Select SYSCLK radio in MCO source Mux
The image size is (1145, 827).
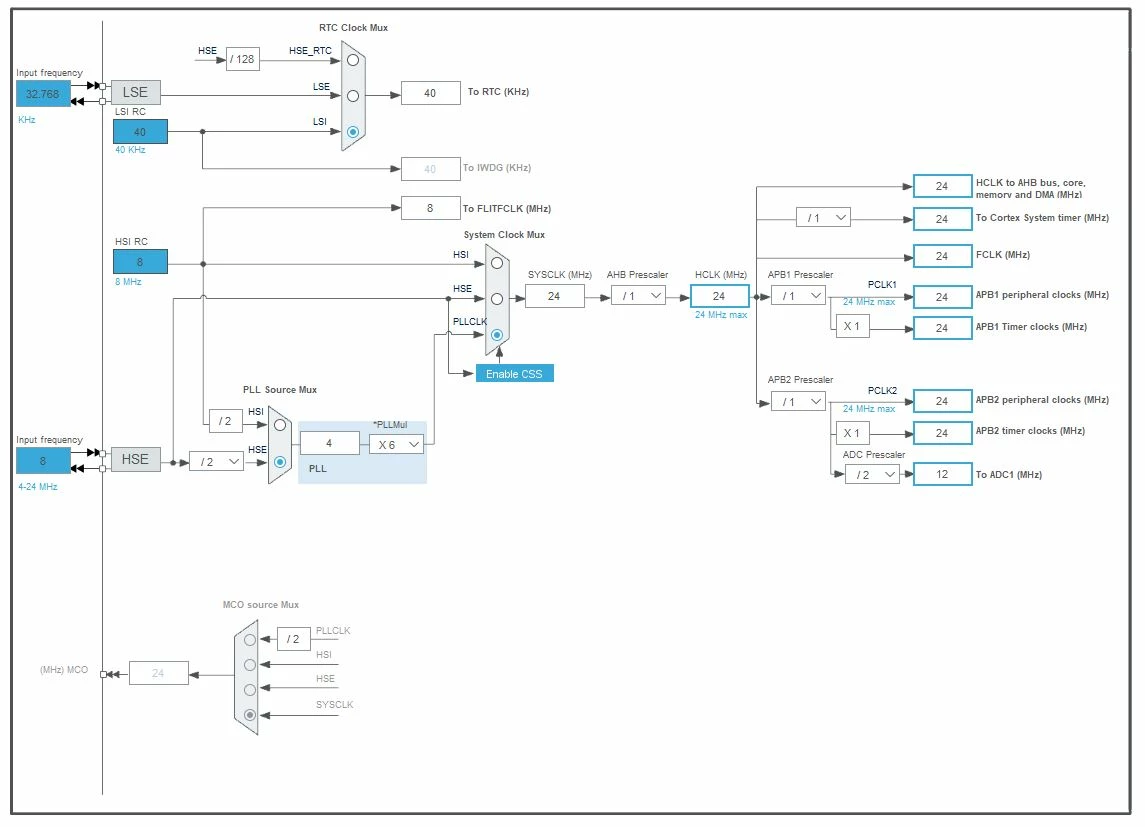pyautogui.click(x=250, y=715)
